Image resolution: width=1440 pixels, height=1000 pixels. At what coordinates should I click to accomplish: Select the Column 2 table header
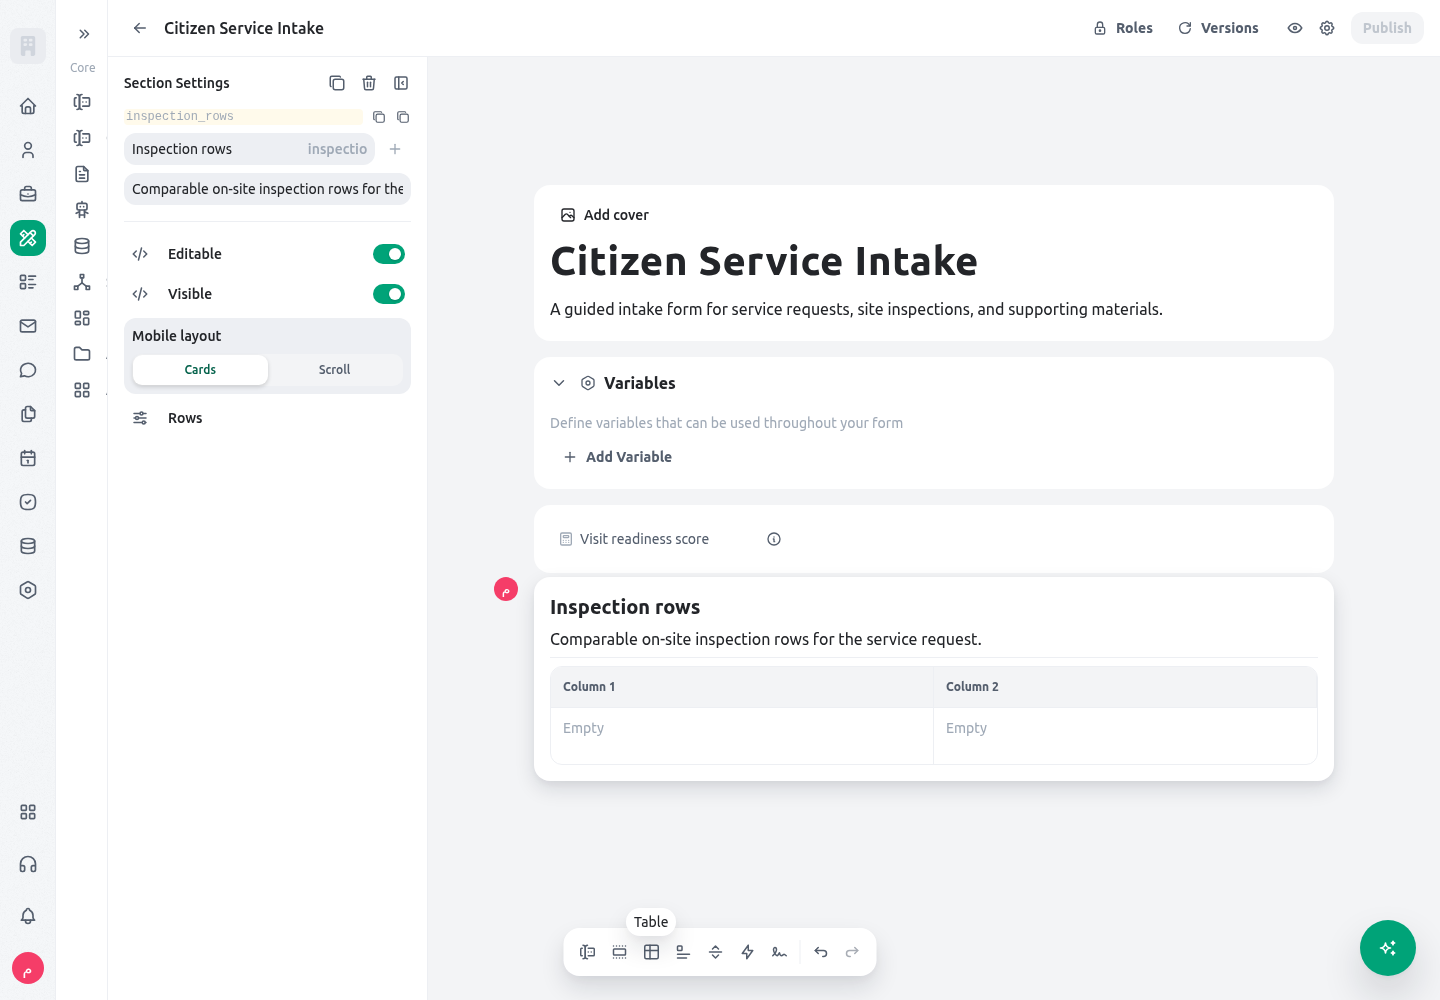point(1125,687)
